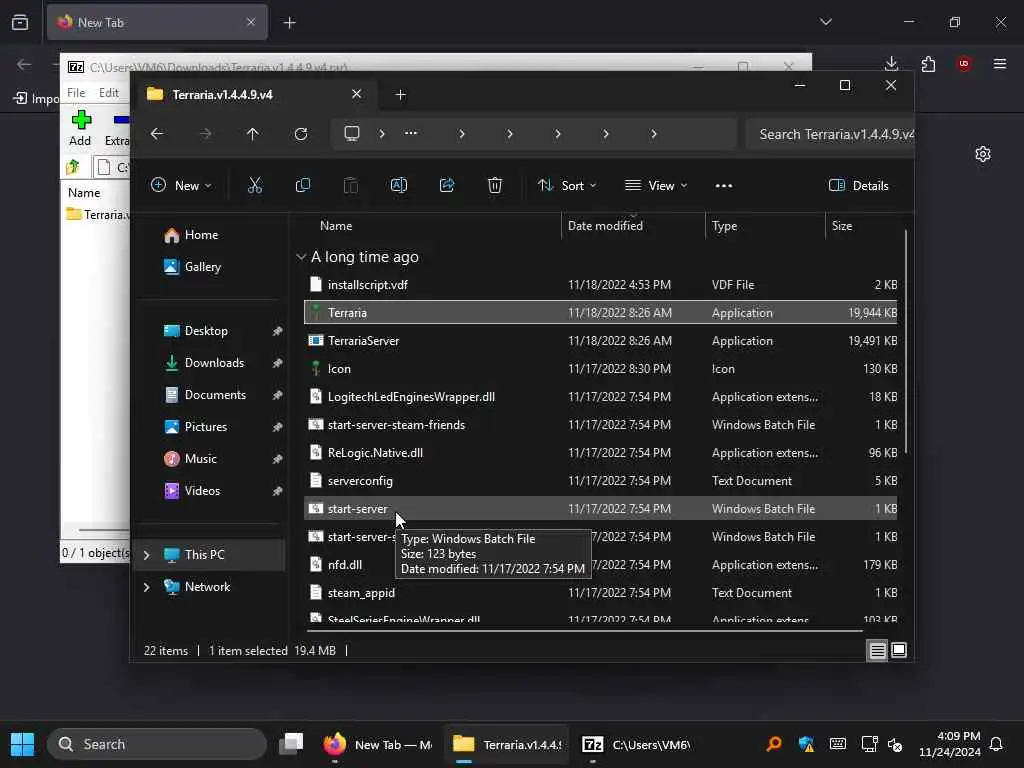Click the Delete trash icon in Explorer toolbar
1024x768 pixels.
[x=494, y=185]
